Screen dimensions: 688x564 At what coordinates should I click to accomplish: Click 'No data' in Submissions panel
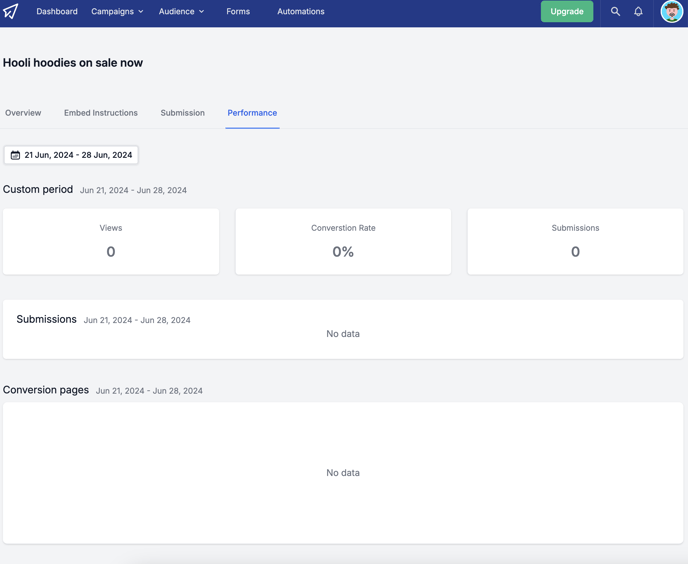[x=343, y=334]
